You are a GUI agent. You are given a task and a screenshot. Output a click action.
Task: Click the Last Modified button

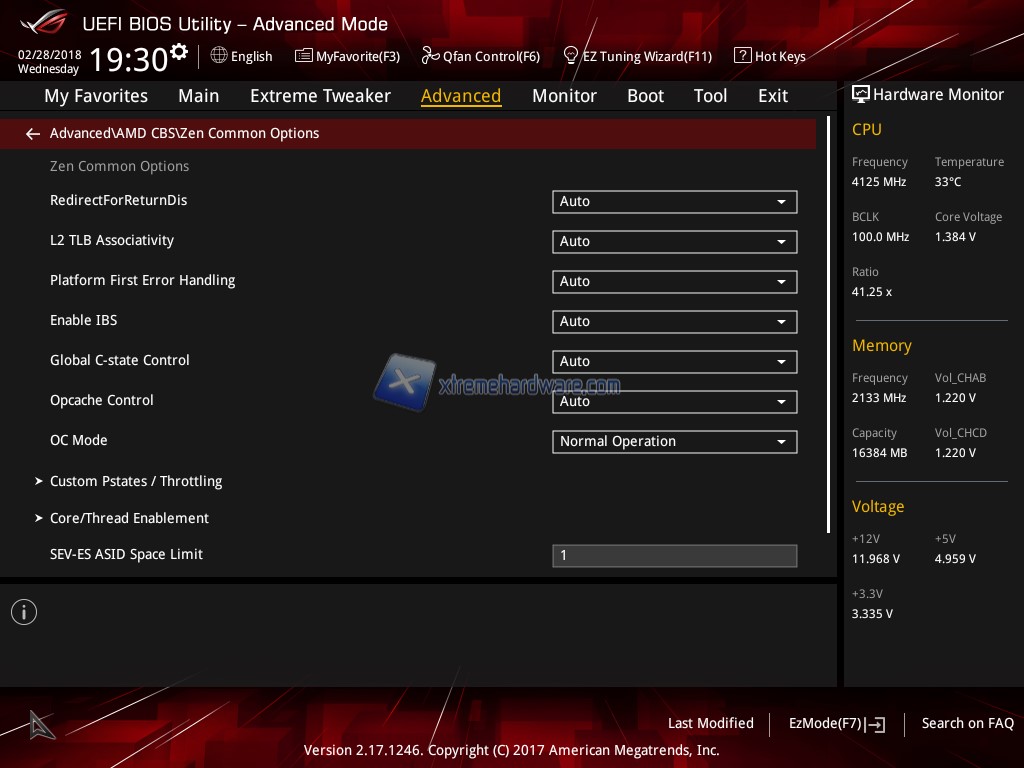(710, 723)
